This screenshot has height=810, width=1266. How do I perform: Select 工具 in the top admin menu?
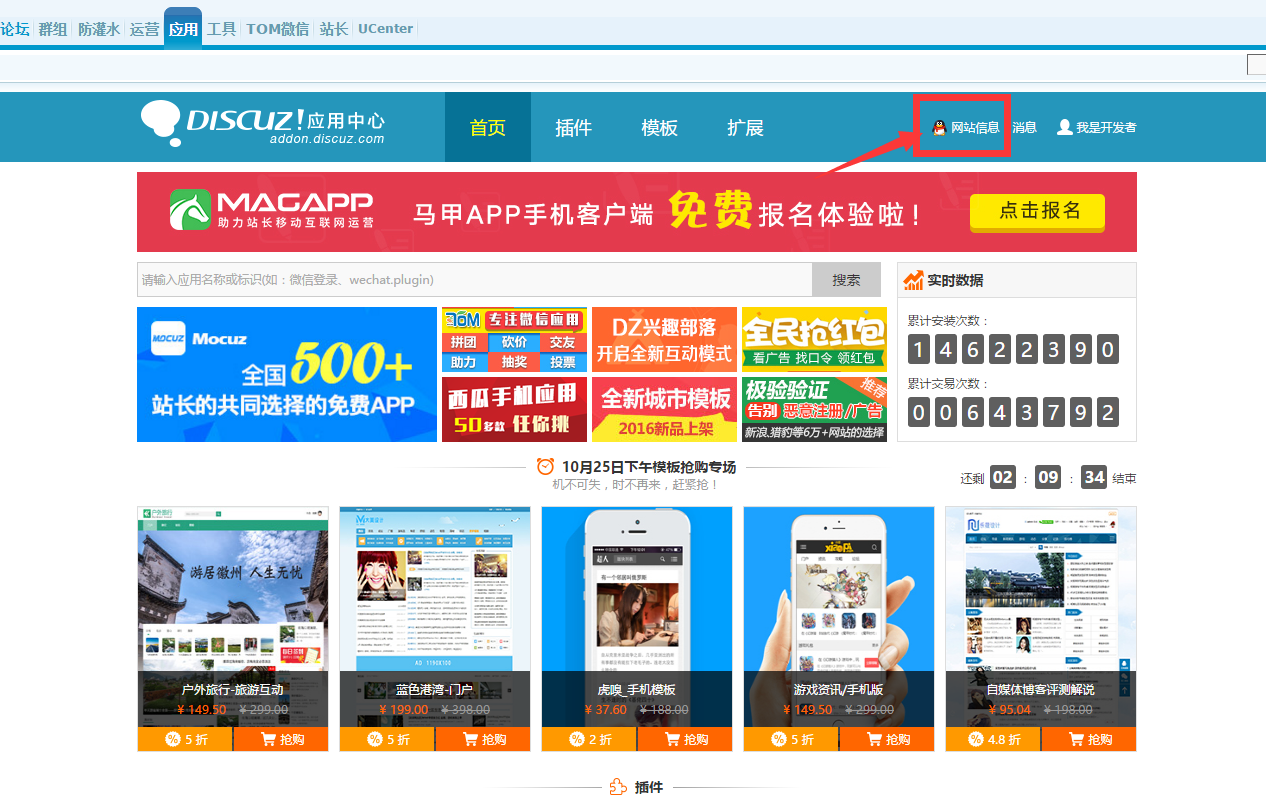[221, 29]
